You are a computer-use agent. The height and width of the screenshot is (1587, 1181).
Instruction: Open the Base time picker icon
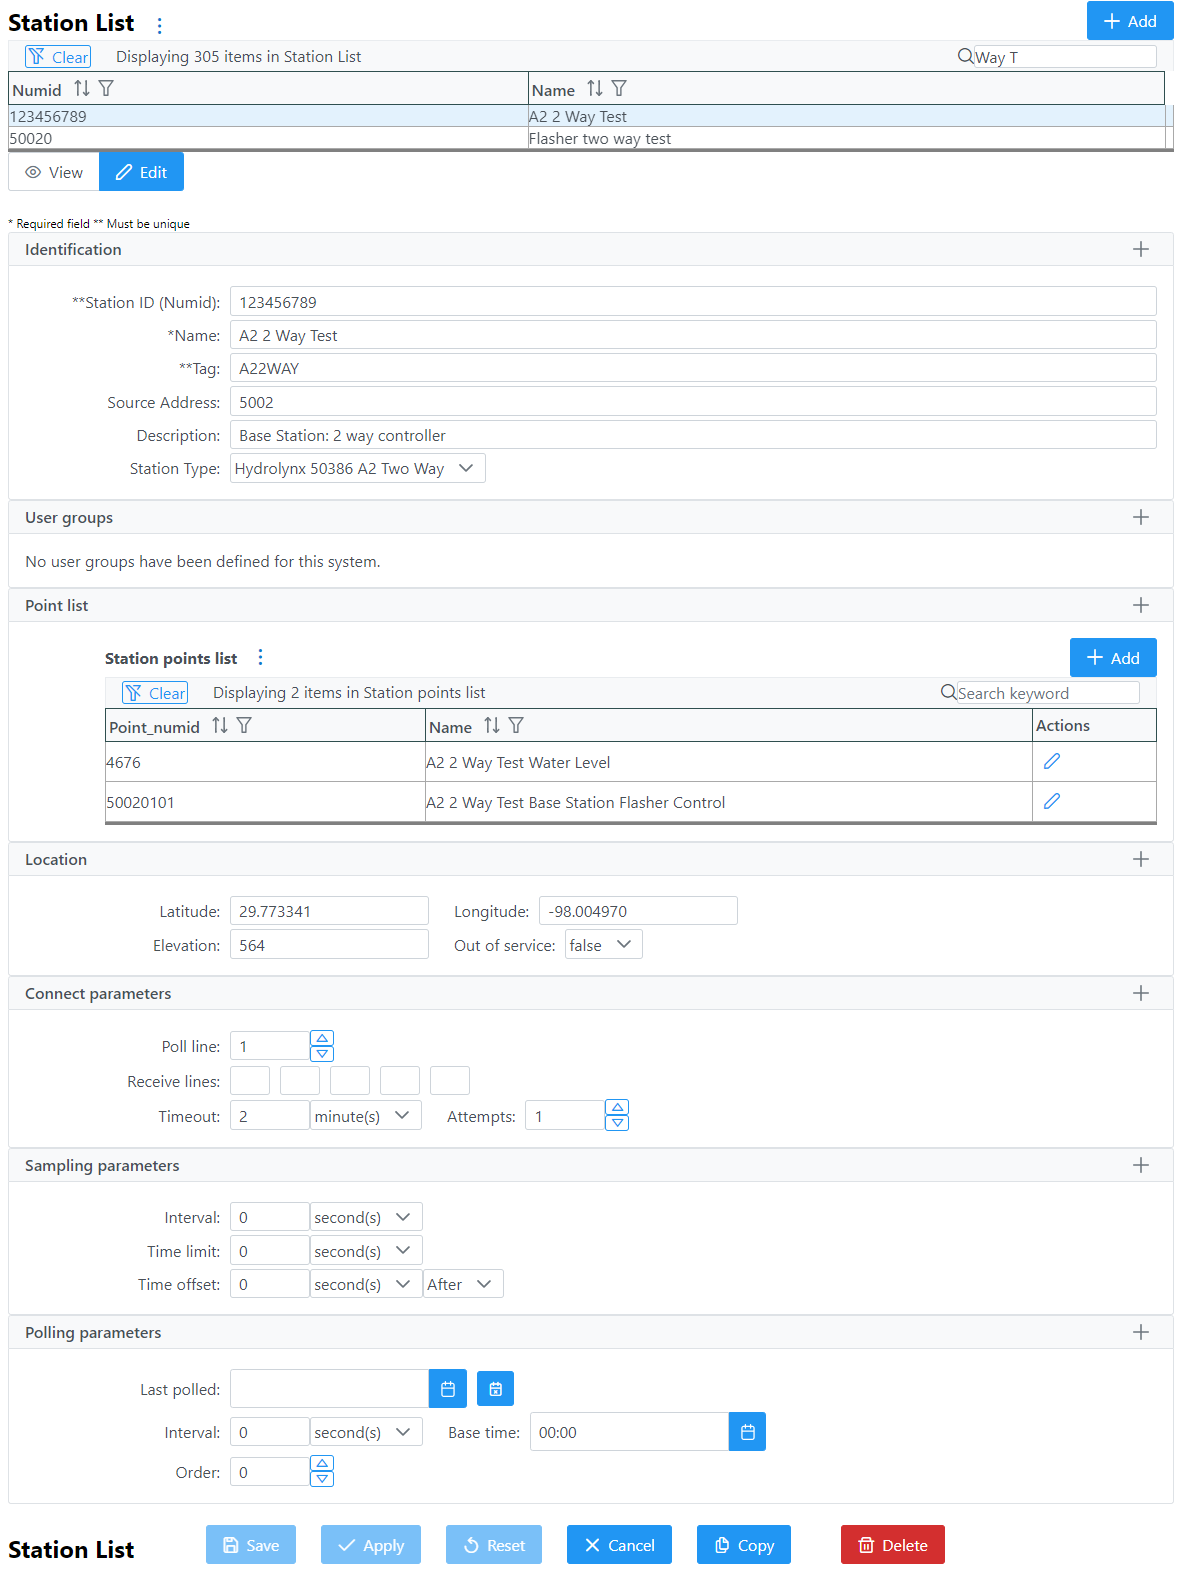coord(747,1432)
